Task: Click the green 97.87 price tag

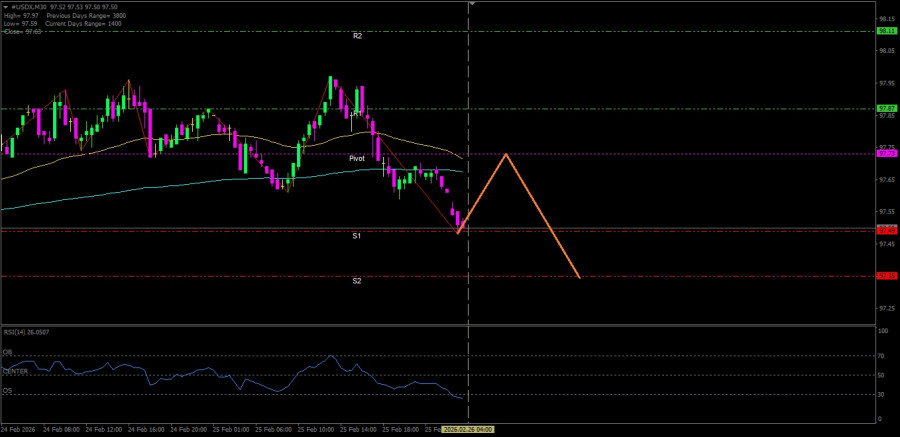Action: point(886,108)
